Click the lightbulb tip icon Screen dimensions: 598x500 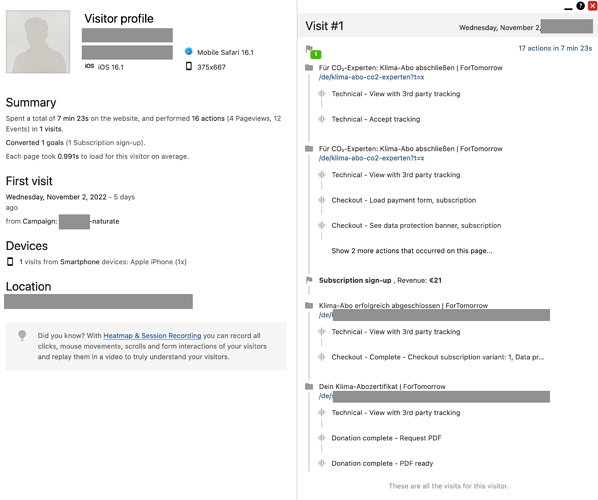click(22, 336)
